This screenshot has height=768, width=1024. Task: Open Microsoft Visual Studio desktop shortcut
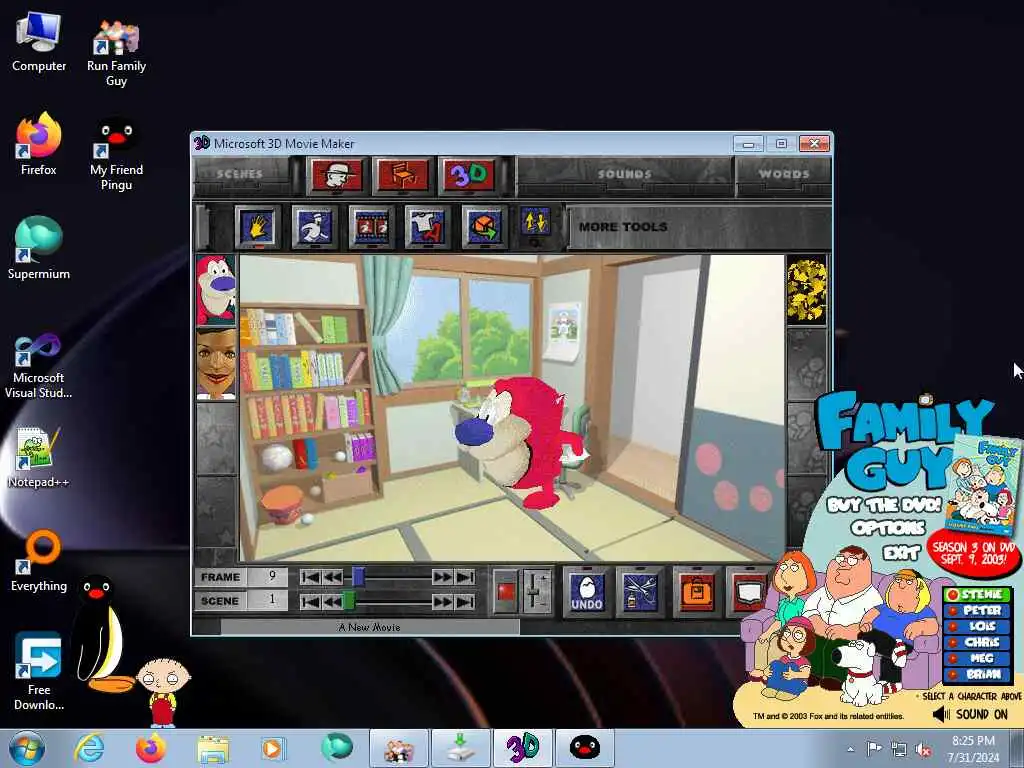click(39, 366)
